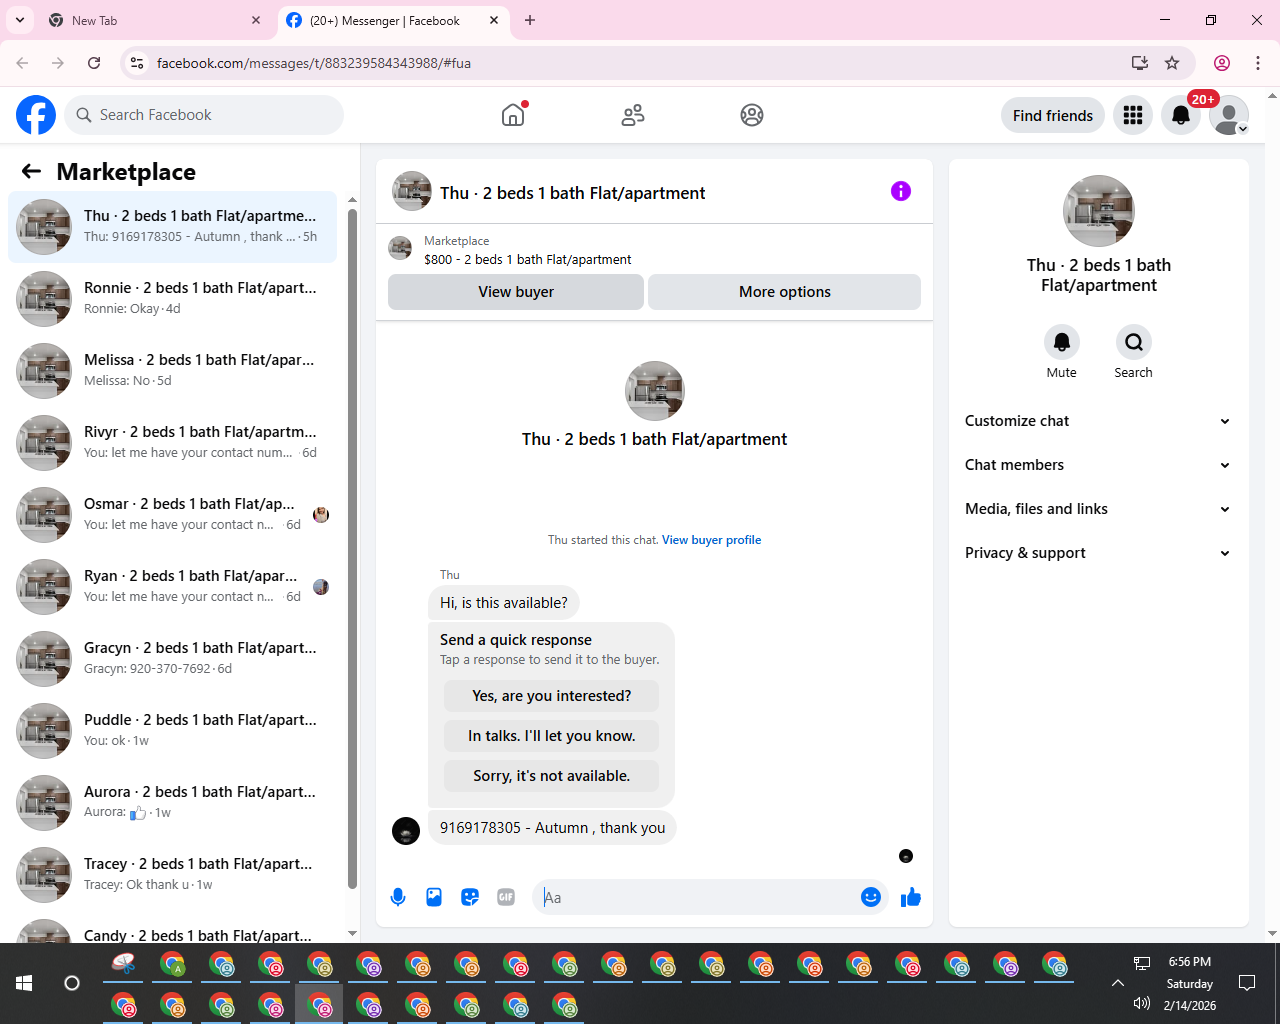This screenshot has height=1024, width=1280.
Task: Click the Facebook logo
Action: 36,115
